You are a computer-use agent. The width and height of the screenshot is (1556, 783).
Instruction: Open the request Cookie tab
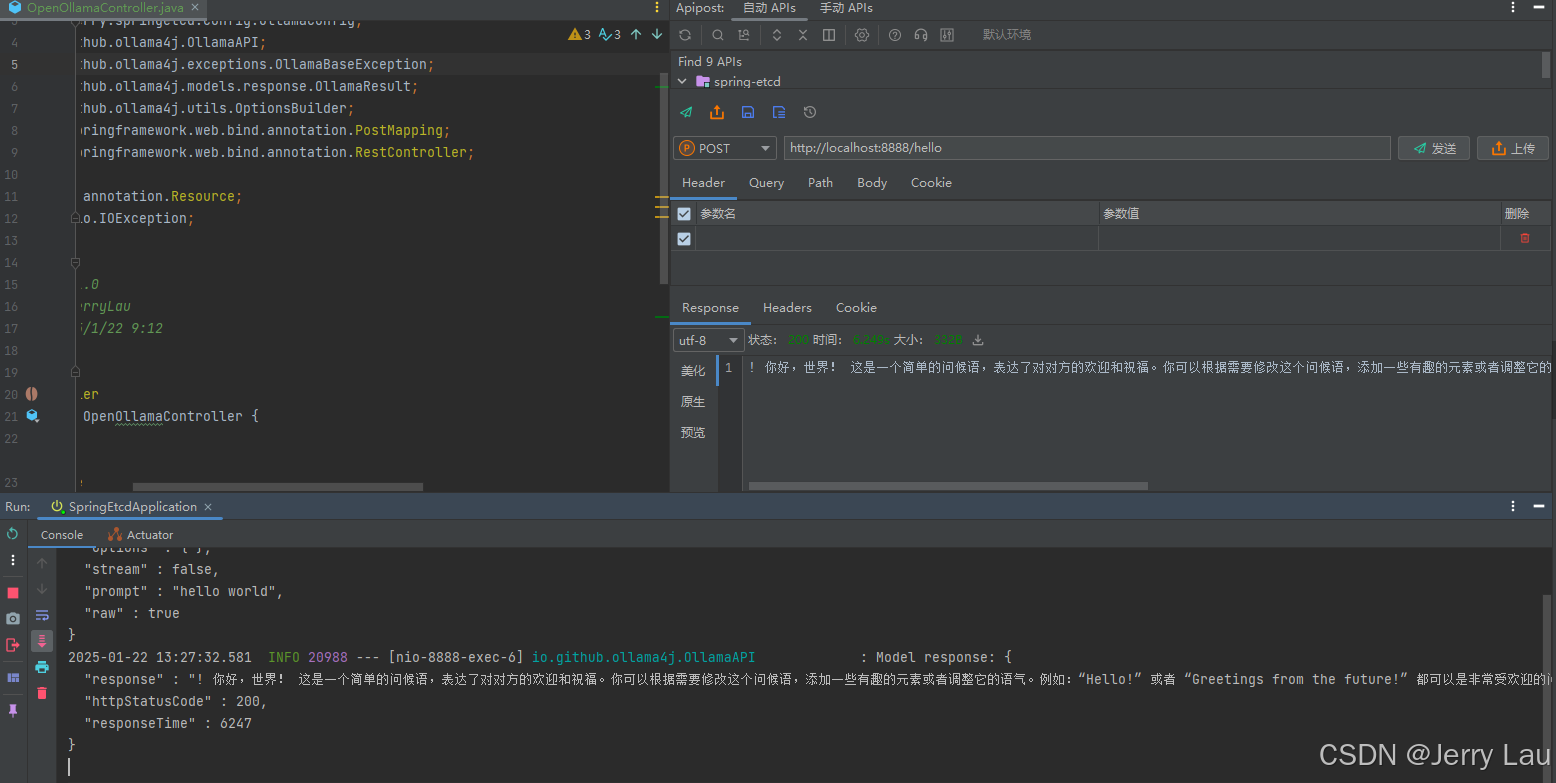pos(931,183)
